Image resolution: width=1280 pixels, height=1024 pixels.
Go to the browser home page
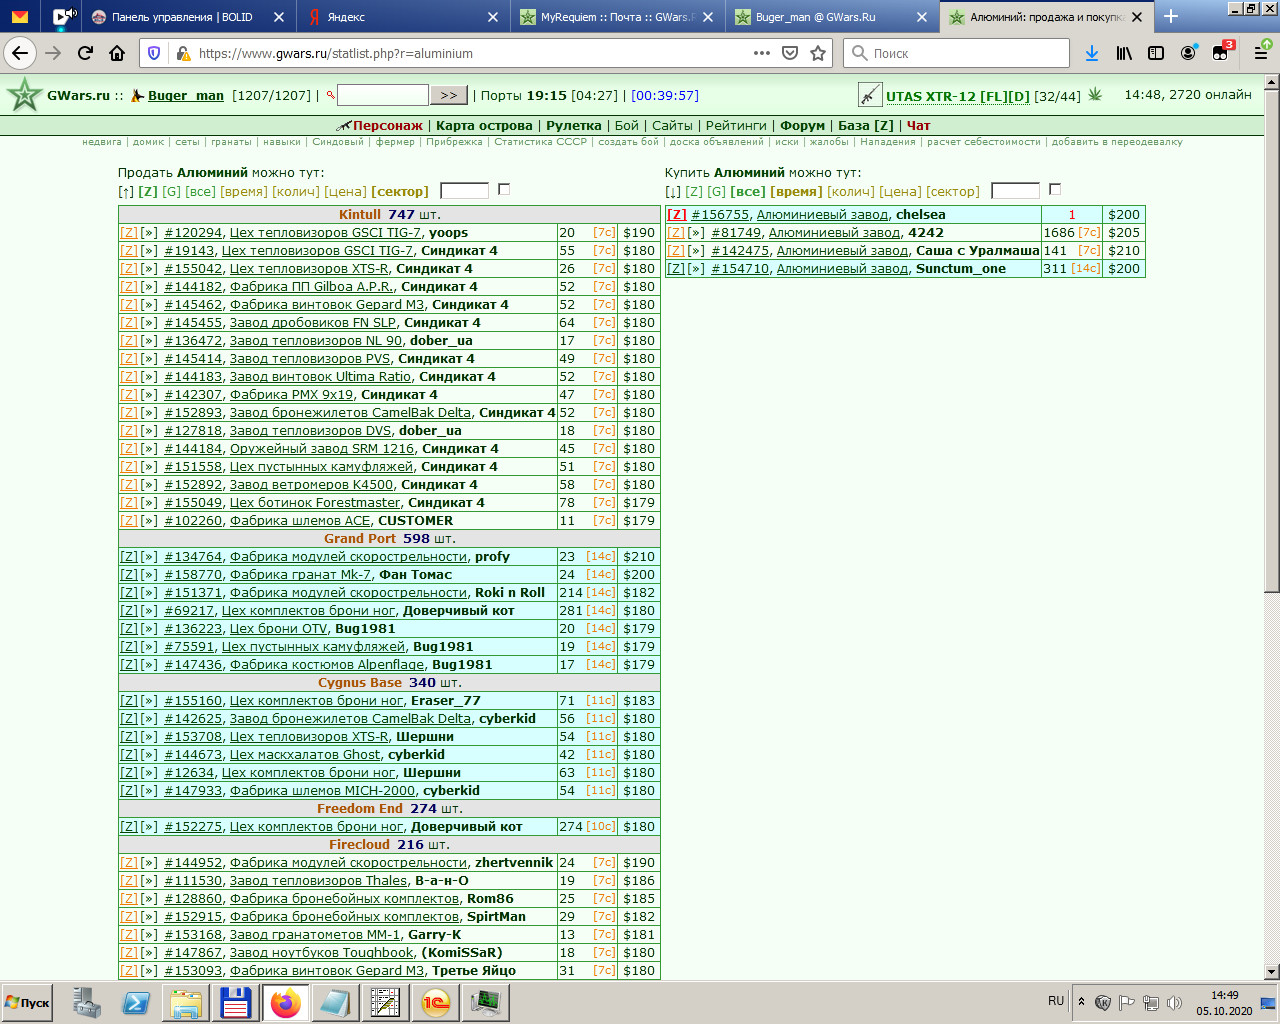click(117, 53)
